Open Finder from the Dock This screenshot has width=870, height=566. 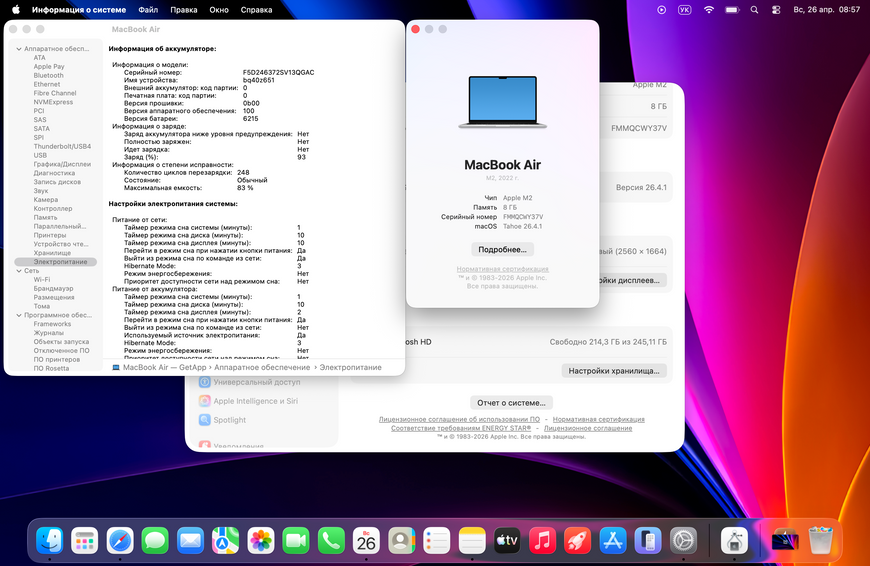tap(49, 540)
